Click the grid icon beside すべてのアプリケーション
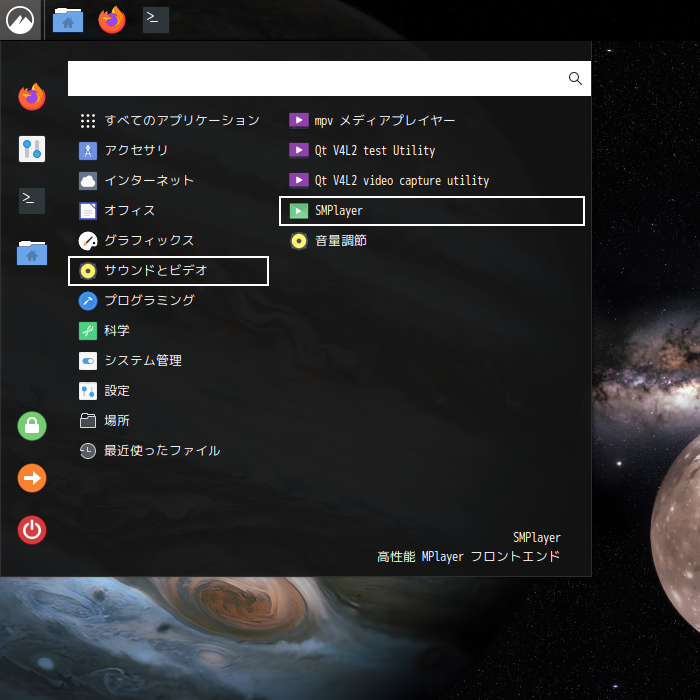700x700 pixels. click(88, 121)
